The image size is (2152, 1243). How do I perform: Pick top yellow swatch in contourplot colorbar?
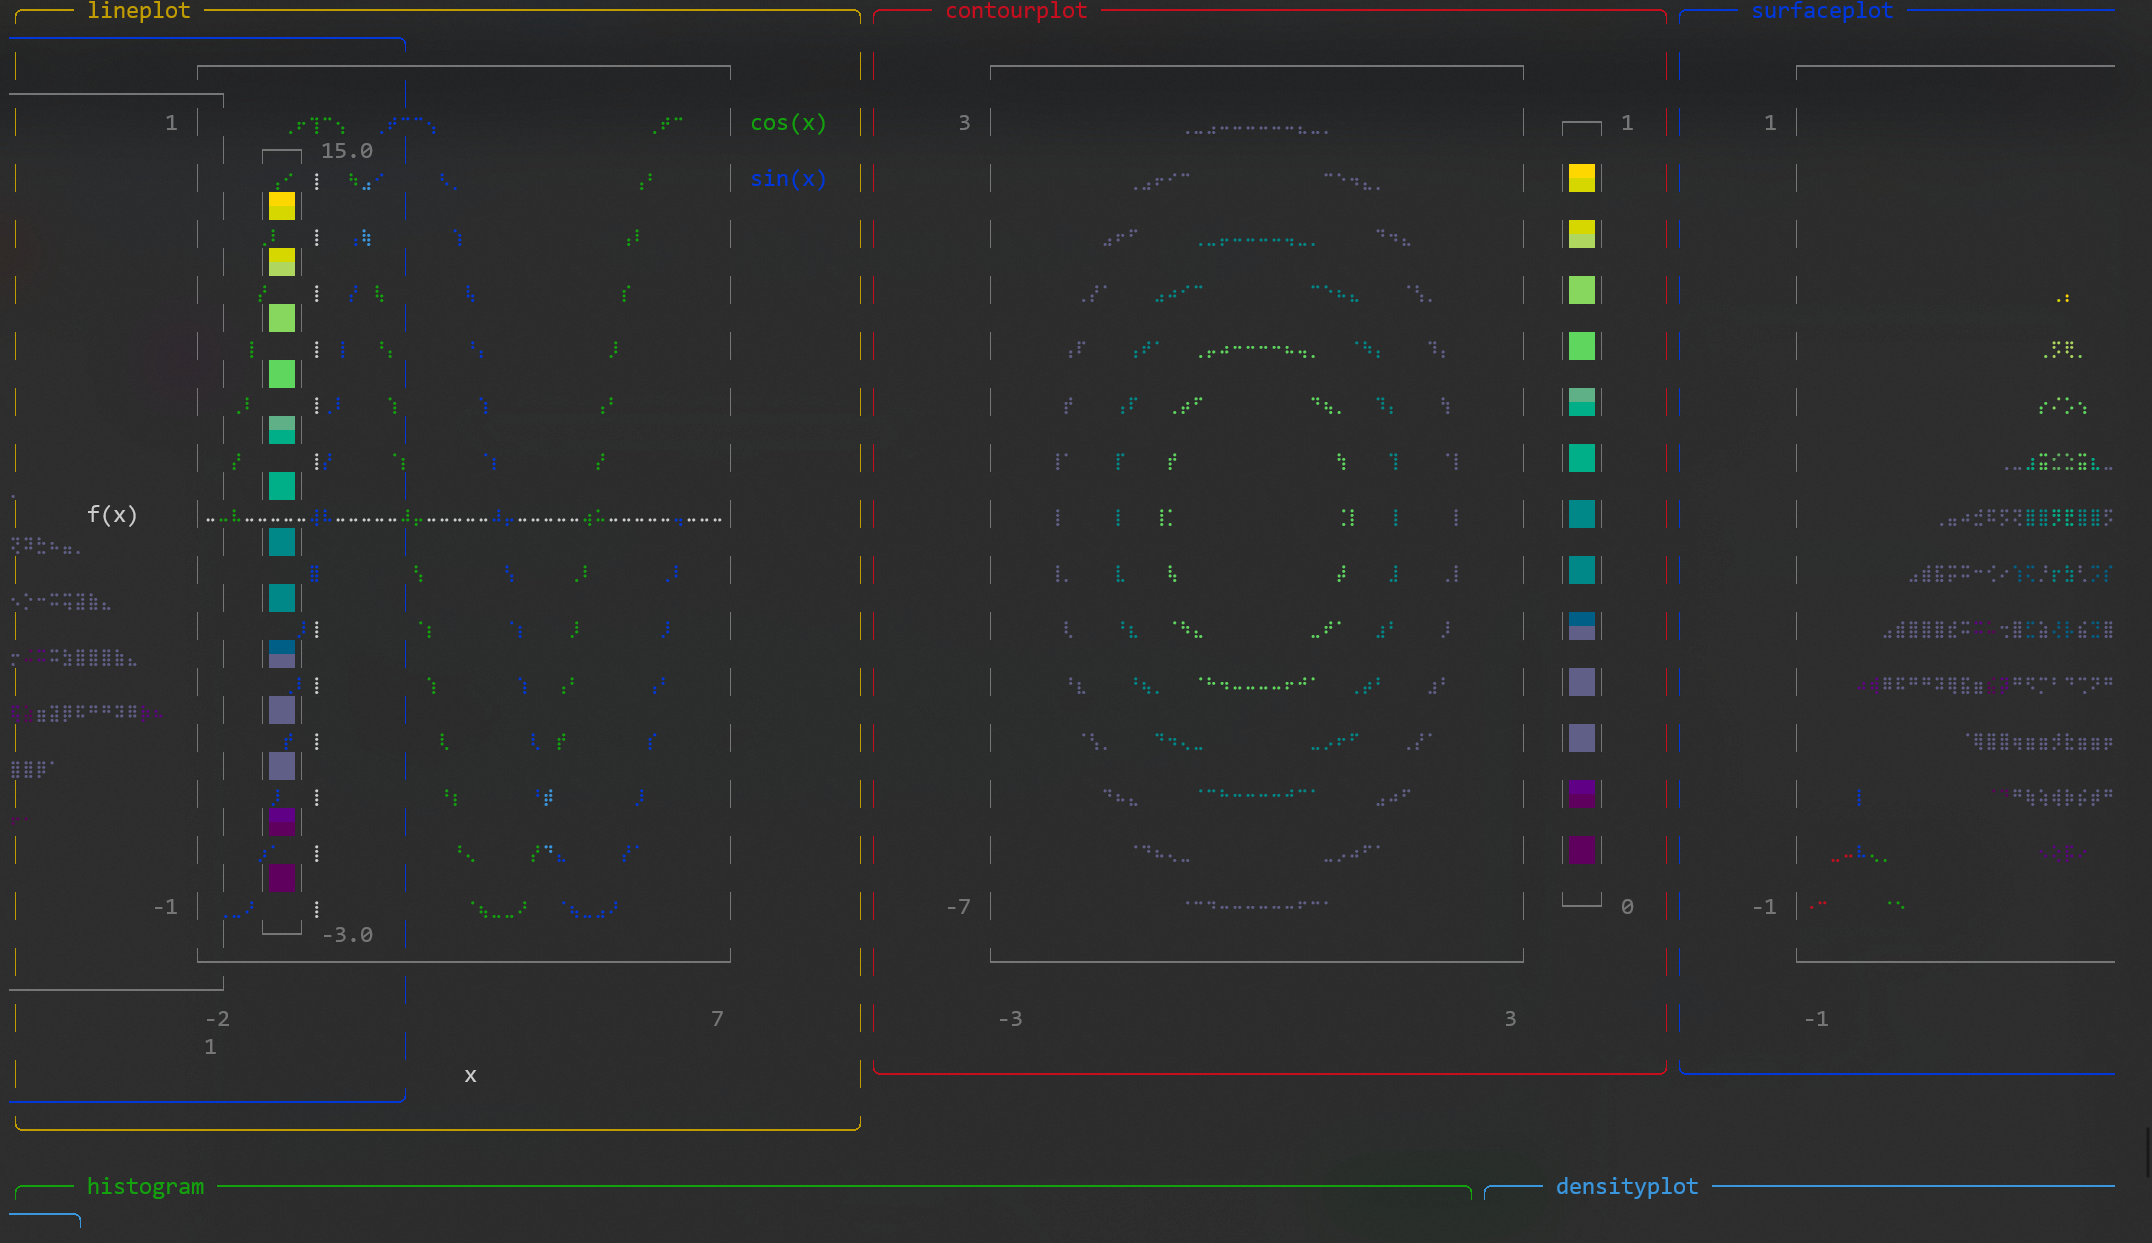(x=1581, y=178)
